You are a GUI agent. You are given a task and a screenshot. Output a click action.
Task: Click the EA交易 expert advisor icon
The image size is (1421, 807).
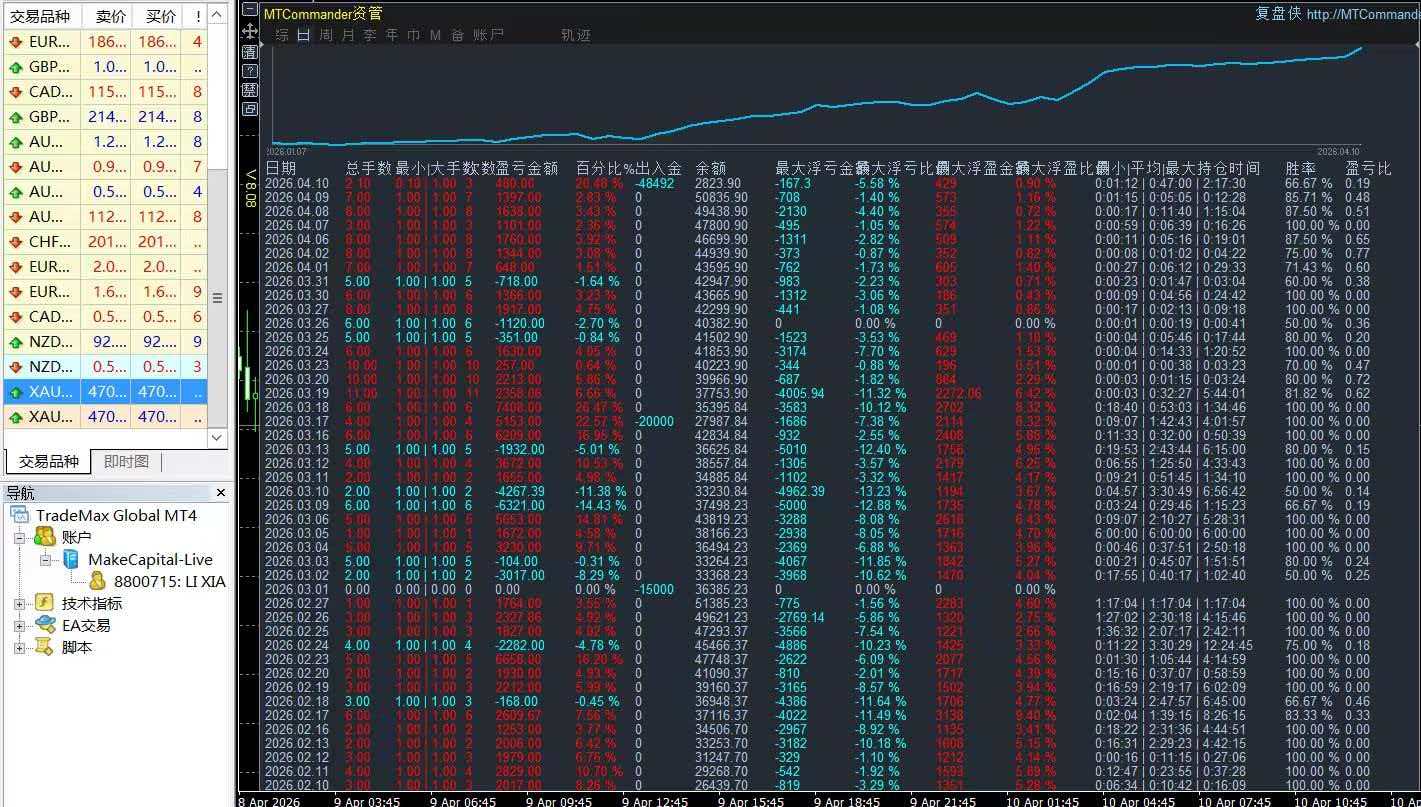click(x=44, y=625)
